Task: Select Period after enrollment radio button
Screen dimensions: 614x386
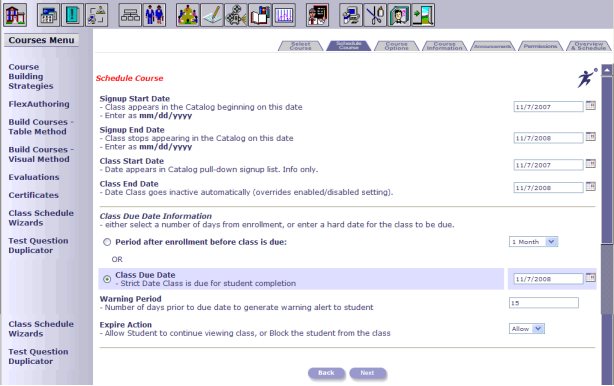Action: 107,242
